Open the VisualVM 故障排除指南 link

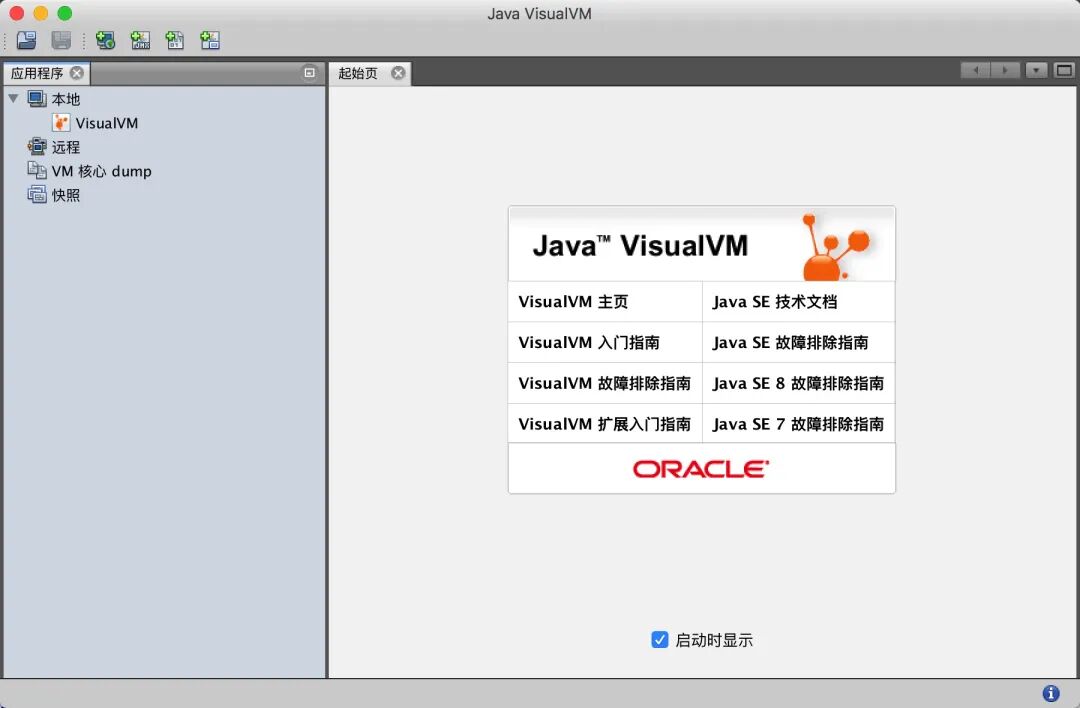604,383
